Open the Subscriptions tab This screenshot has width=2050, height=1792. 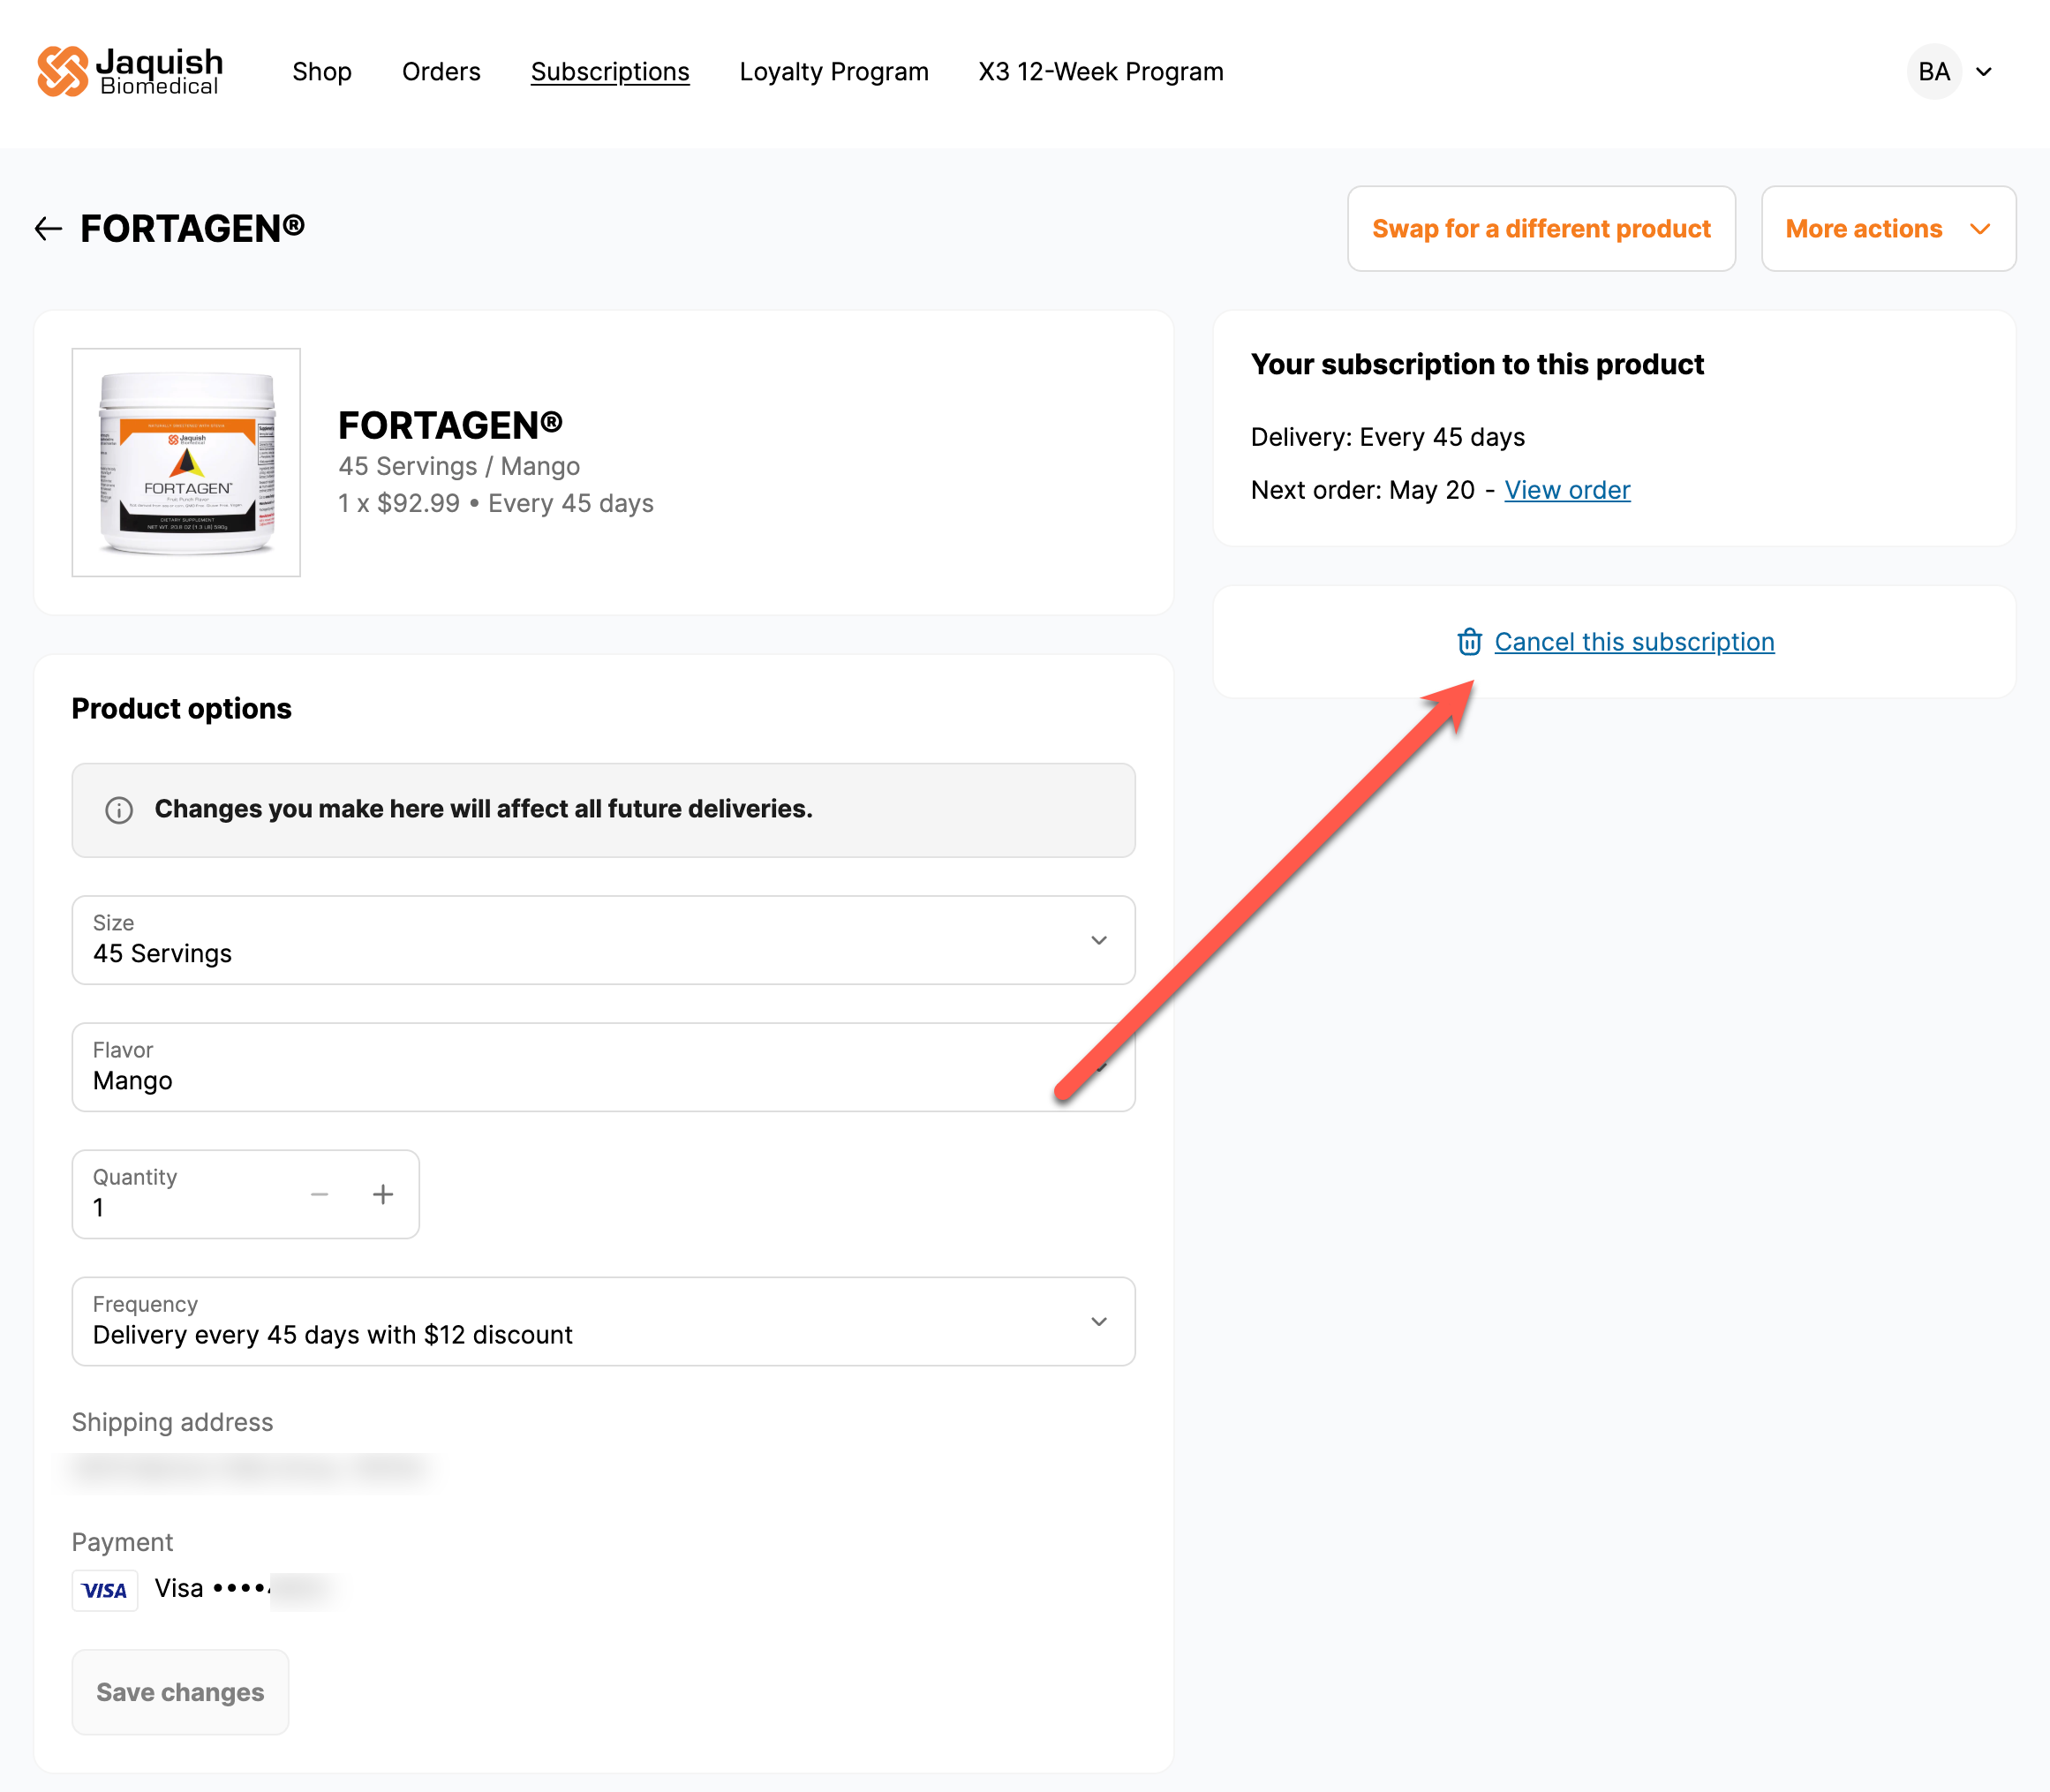610,72
